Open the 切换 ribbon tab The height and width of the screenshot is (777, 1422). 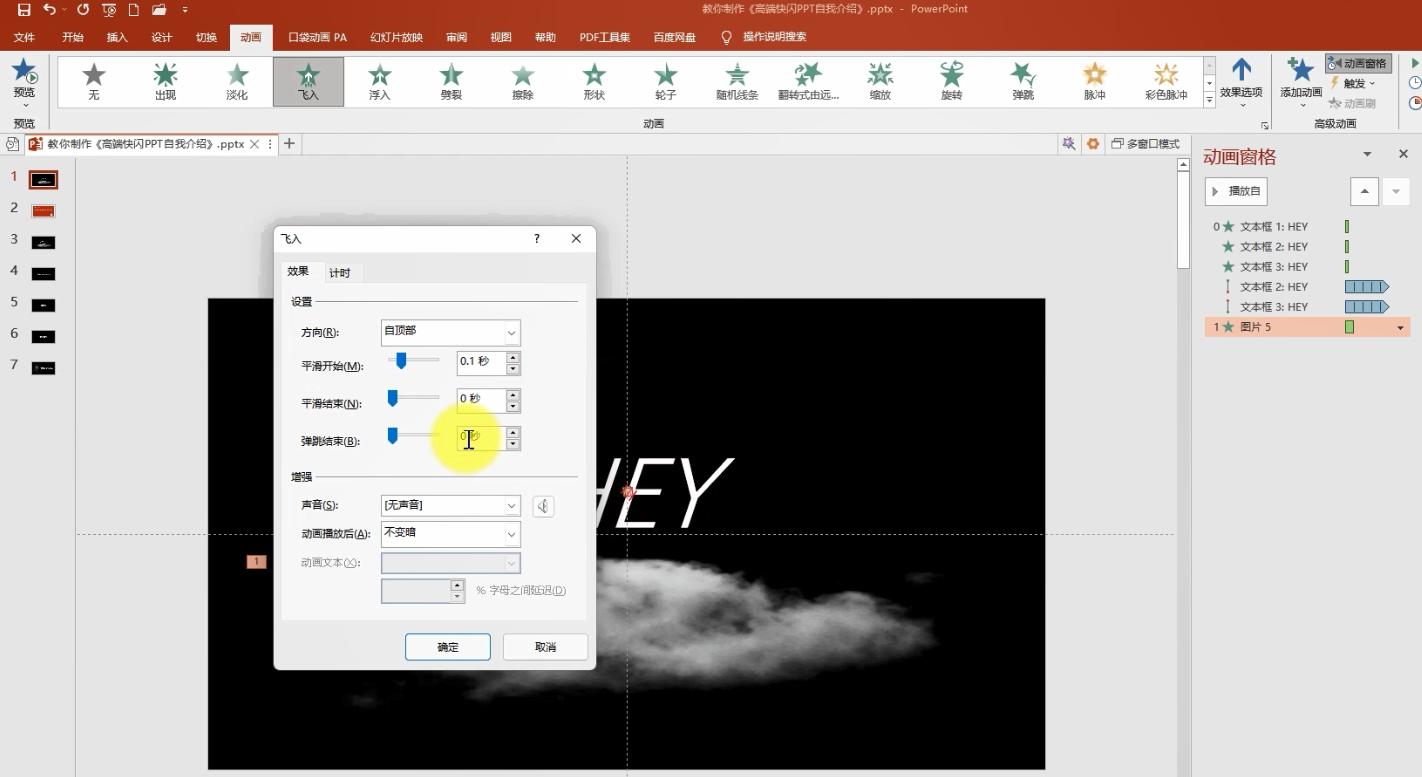[x=206, y=38]
